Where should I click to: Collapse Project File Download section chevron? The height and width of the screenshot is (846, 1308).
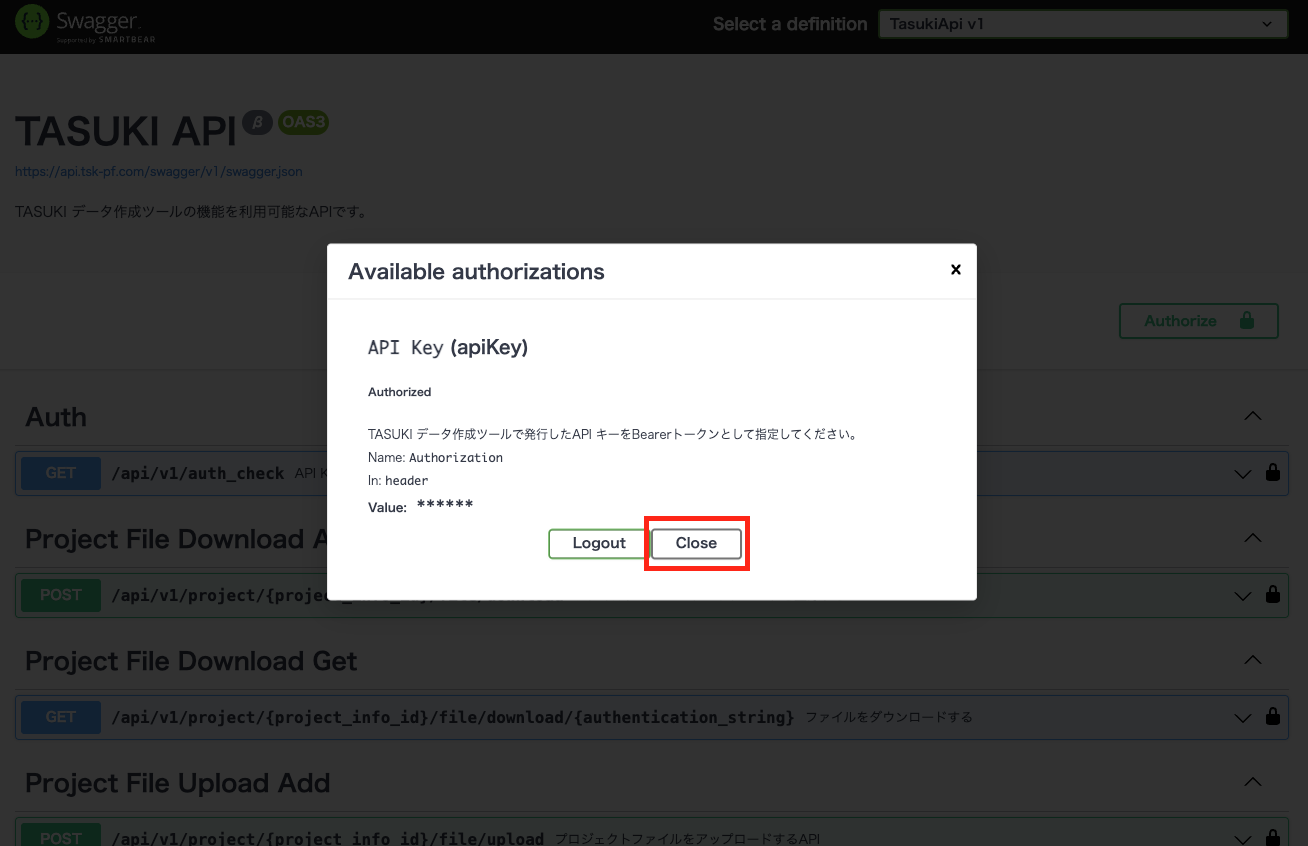(1252, 538)
